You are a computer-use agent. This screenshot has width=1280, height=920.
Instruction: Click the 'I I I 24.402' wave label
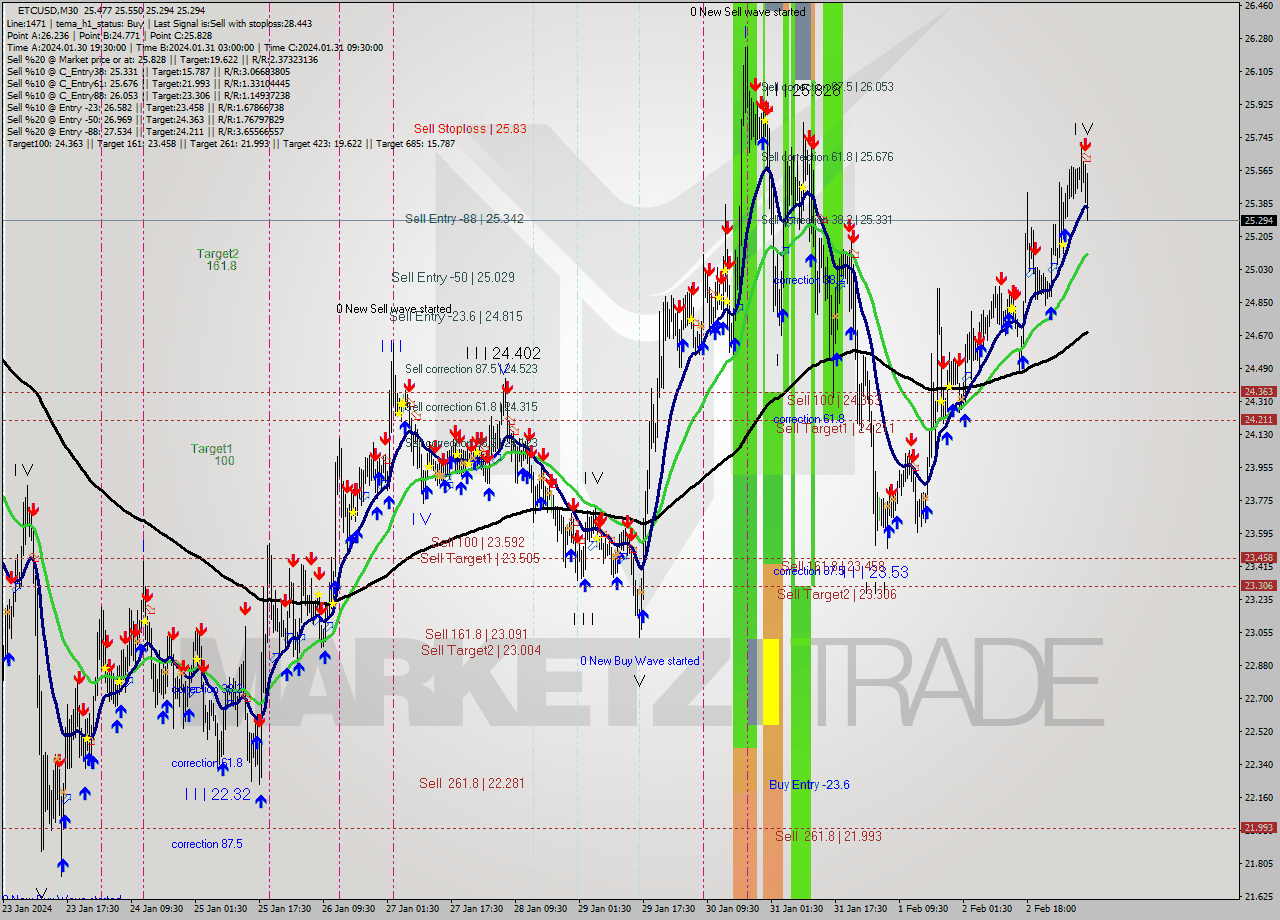coord(503,353)
